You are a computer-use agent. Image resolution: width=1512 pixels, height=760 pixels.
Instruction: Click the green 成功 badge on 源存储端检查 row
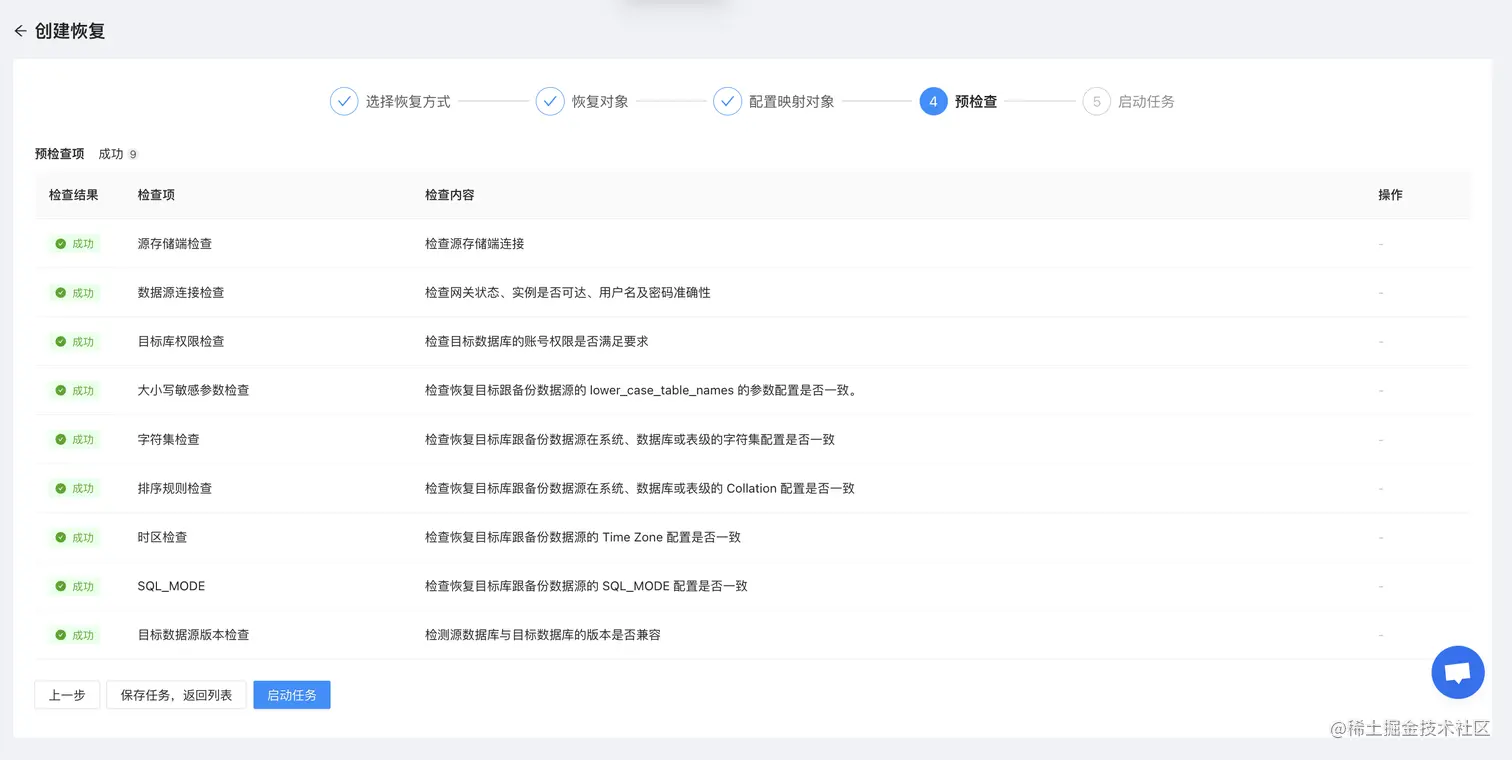74,243
